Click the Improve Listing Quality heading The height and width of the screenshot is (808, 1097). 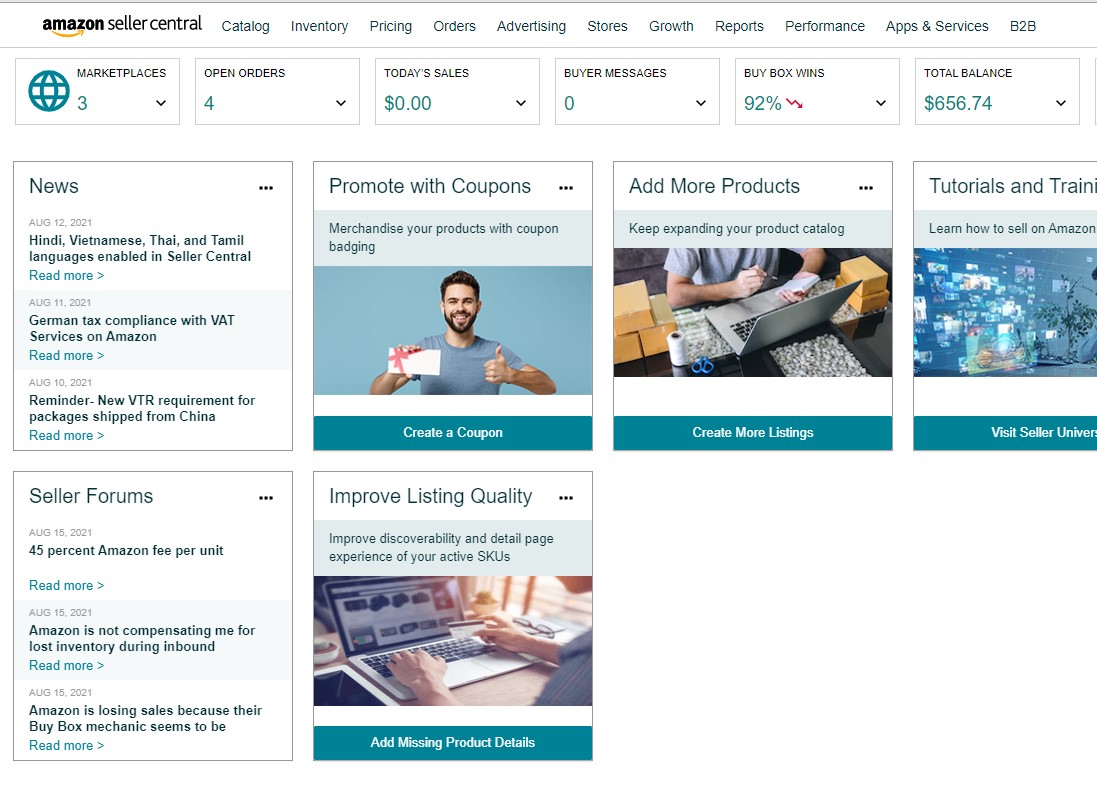tap(430, 496)
